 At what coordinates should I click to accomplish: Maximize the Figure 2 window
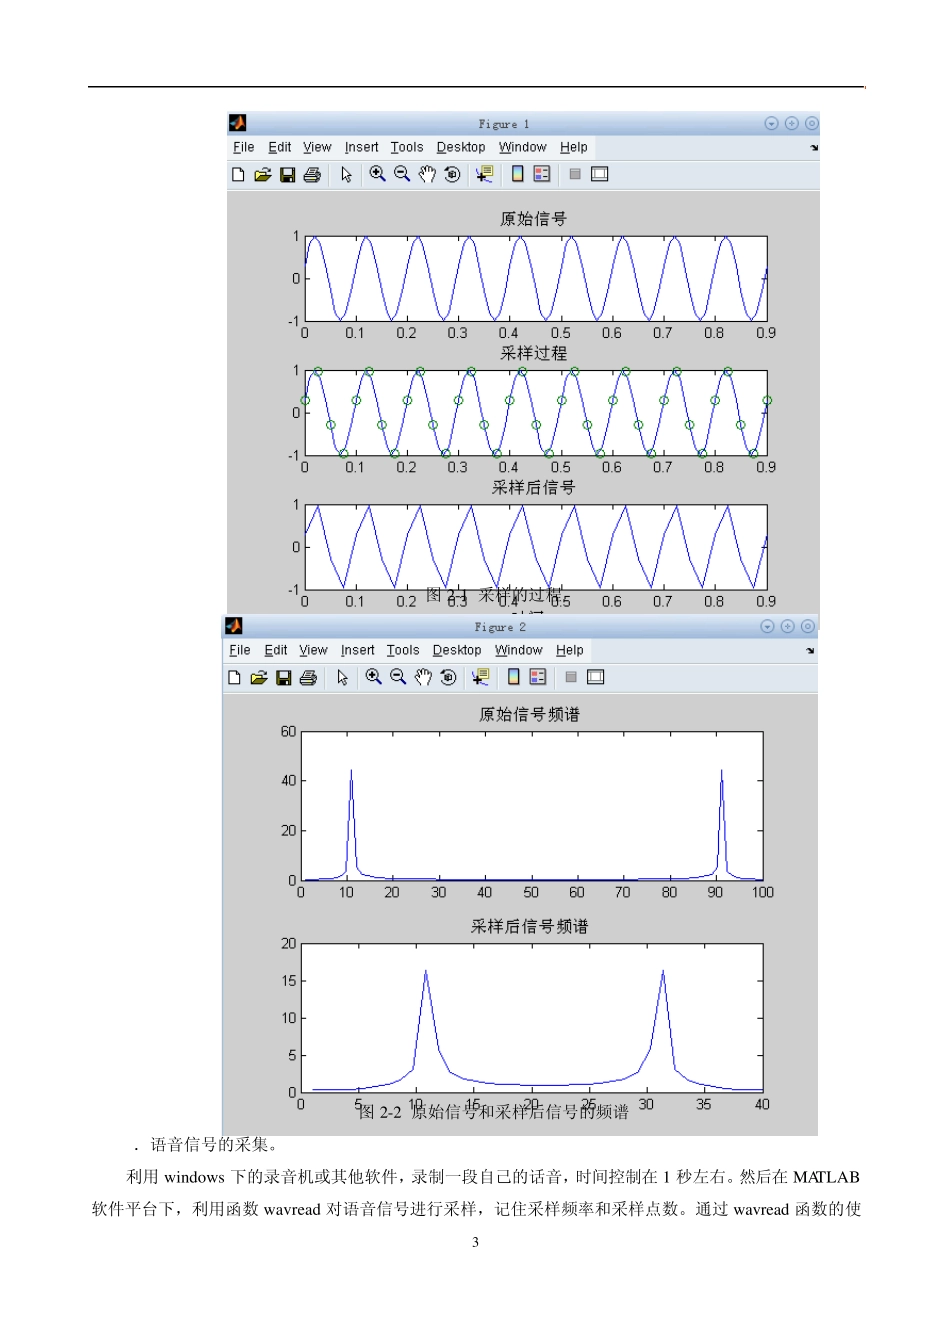click(787, 626)
